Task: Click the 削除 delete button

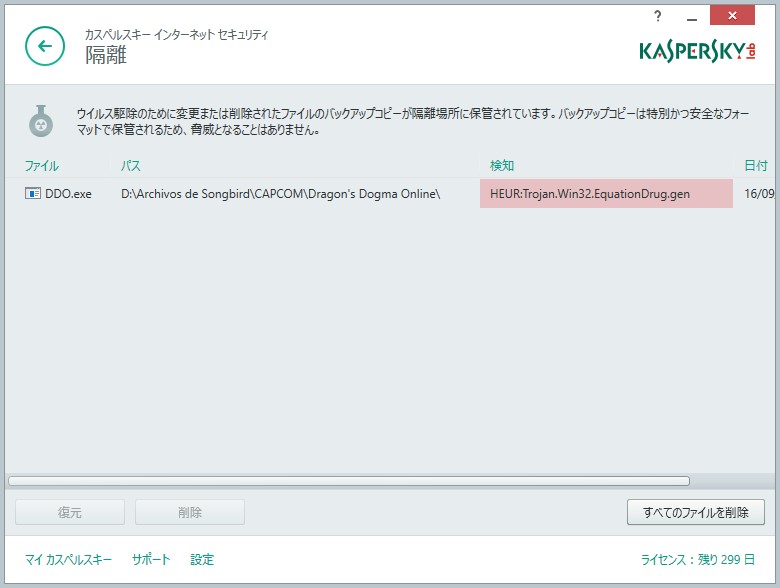Action: click(x=190, y=512)
